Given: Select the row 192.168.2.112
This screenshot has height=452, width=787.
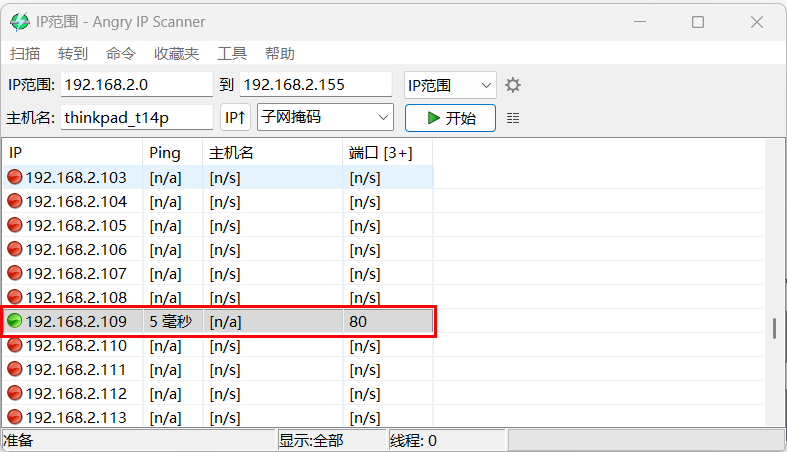Looking at the screenshot, I should click(x=218, y=394).
